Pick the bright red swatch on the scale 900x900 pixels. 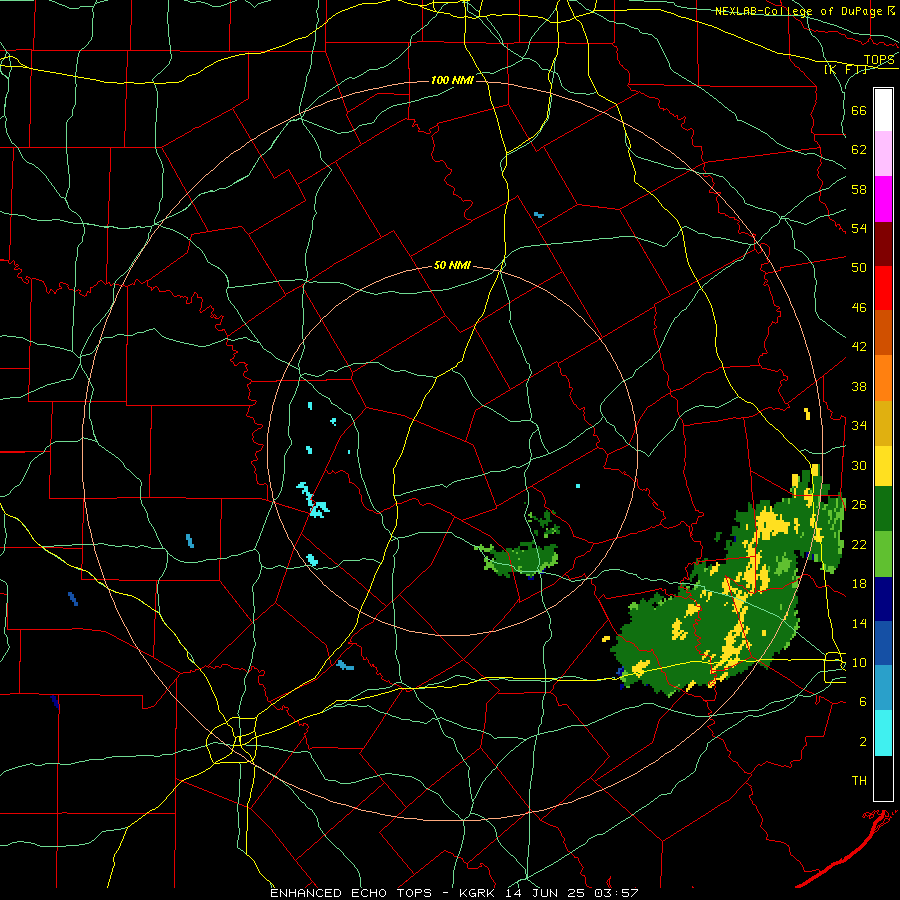pyautogui.click(x=883, y=288)
